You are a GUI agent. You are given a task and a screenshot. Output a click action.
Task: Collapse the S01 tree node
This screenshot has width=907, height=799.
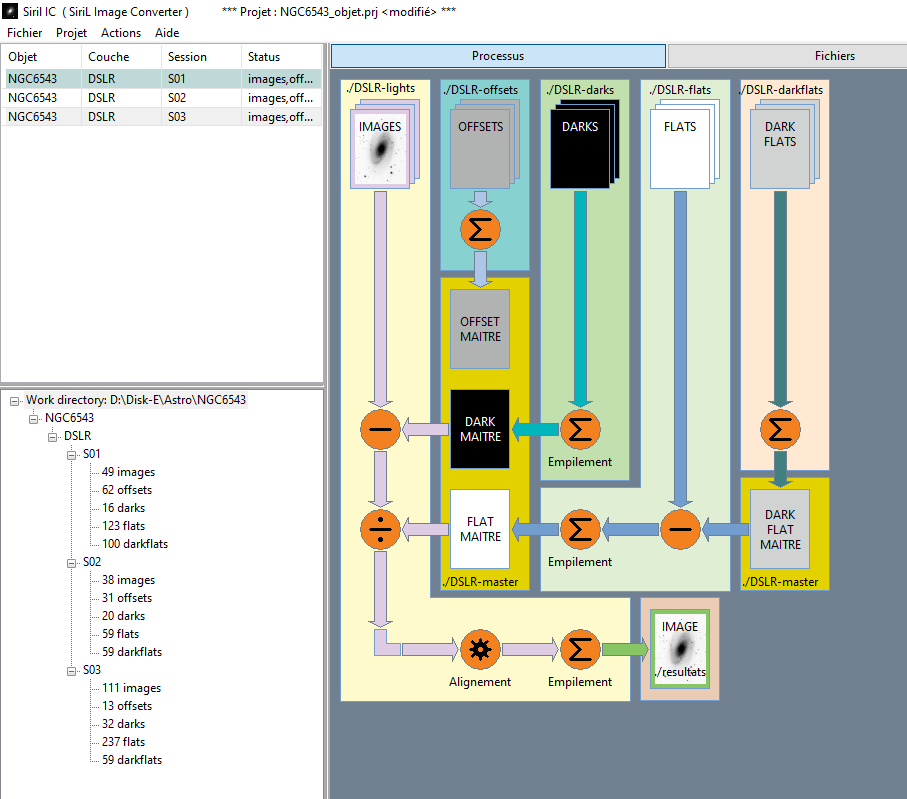coord(72,455)
